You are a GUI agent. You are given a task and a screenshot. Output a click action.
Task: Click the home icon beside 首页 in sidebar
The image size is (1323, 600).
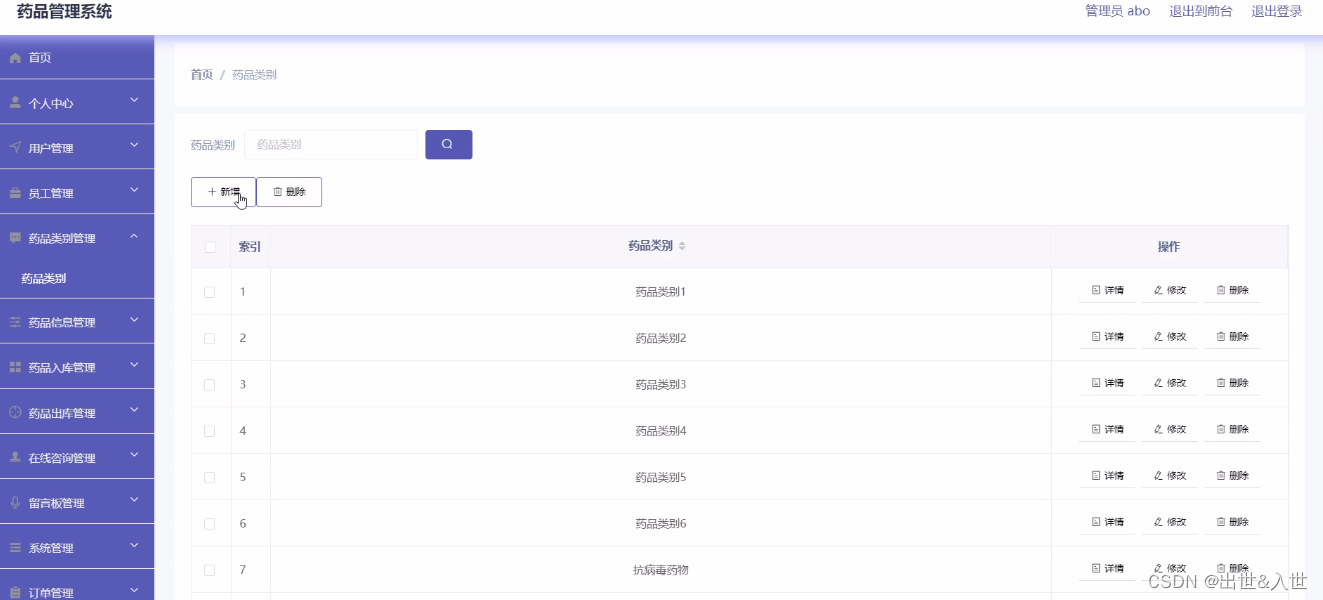click(15, 58)
